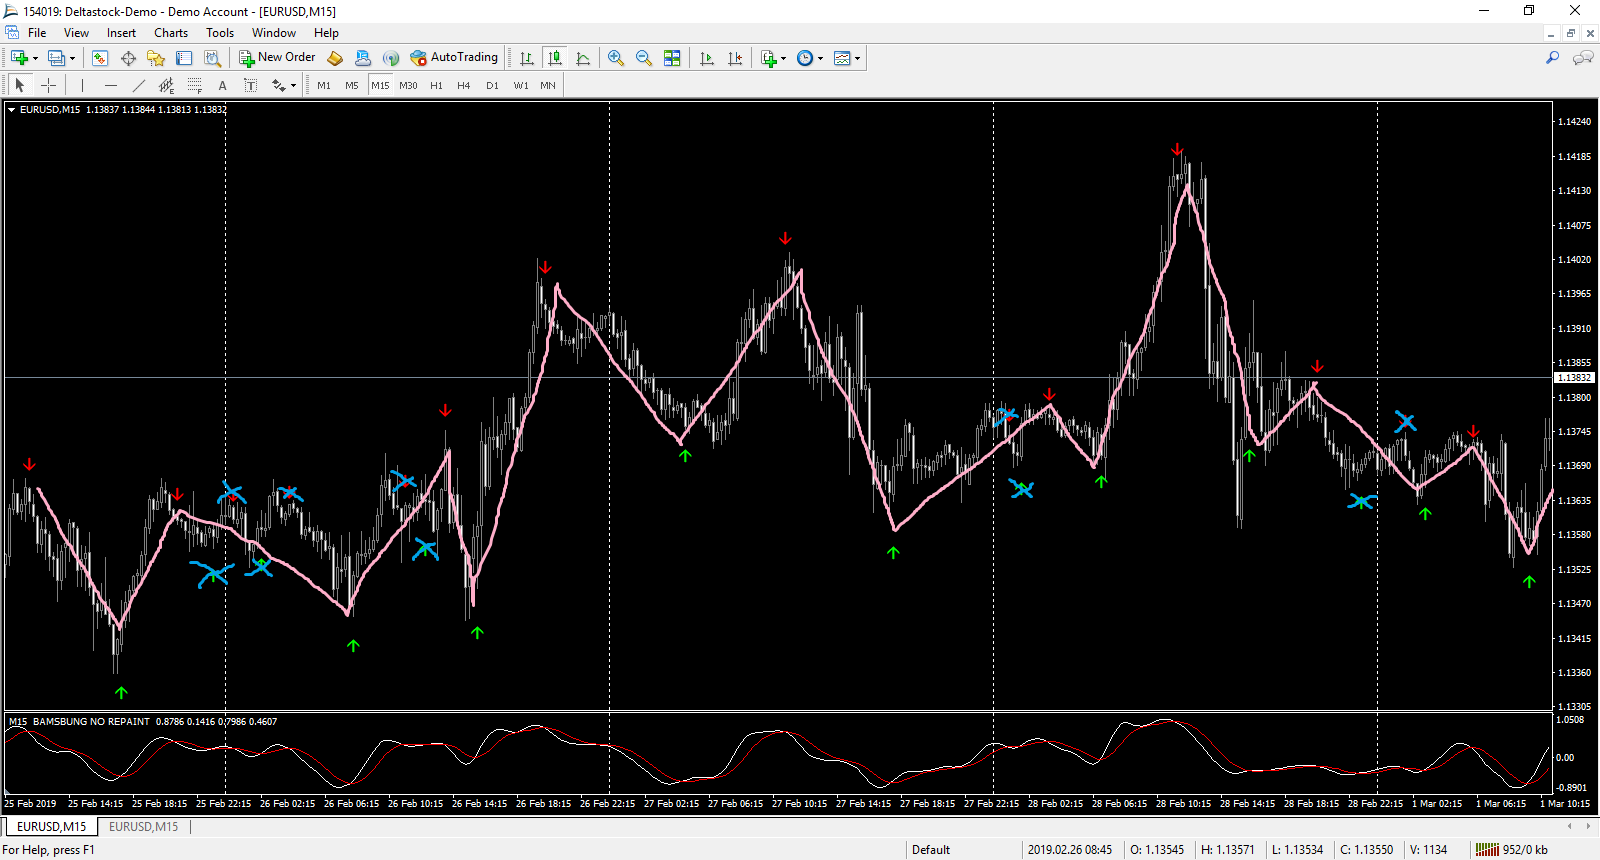Open the Tools menu
Image resolution: width=1600 pixels, height=860 pixels.
click(x=220, y=33)
